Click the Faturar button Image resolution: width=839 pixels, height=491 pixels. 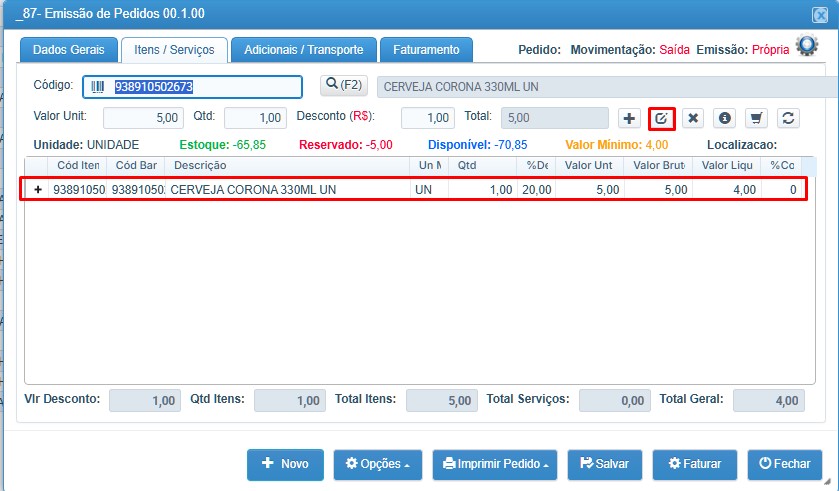click(x=695, y=464)
